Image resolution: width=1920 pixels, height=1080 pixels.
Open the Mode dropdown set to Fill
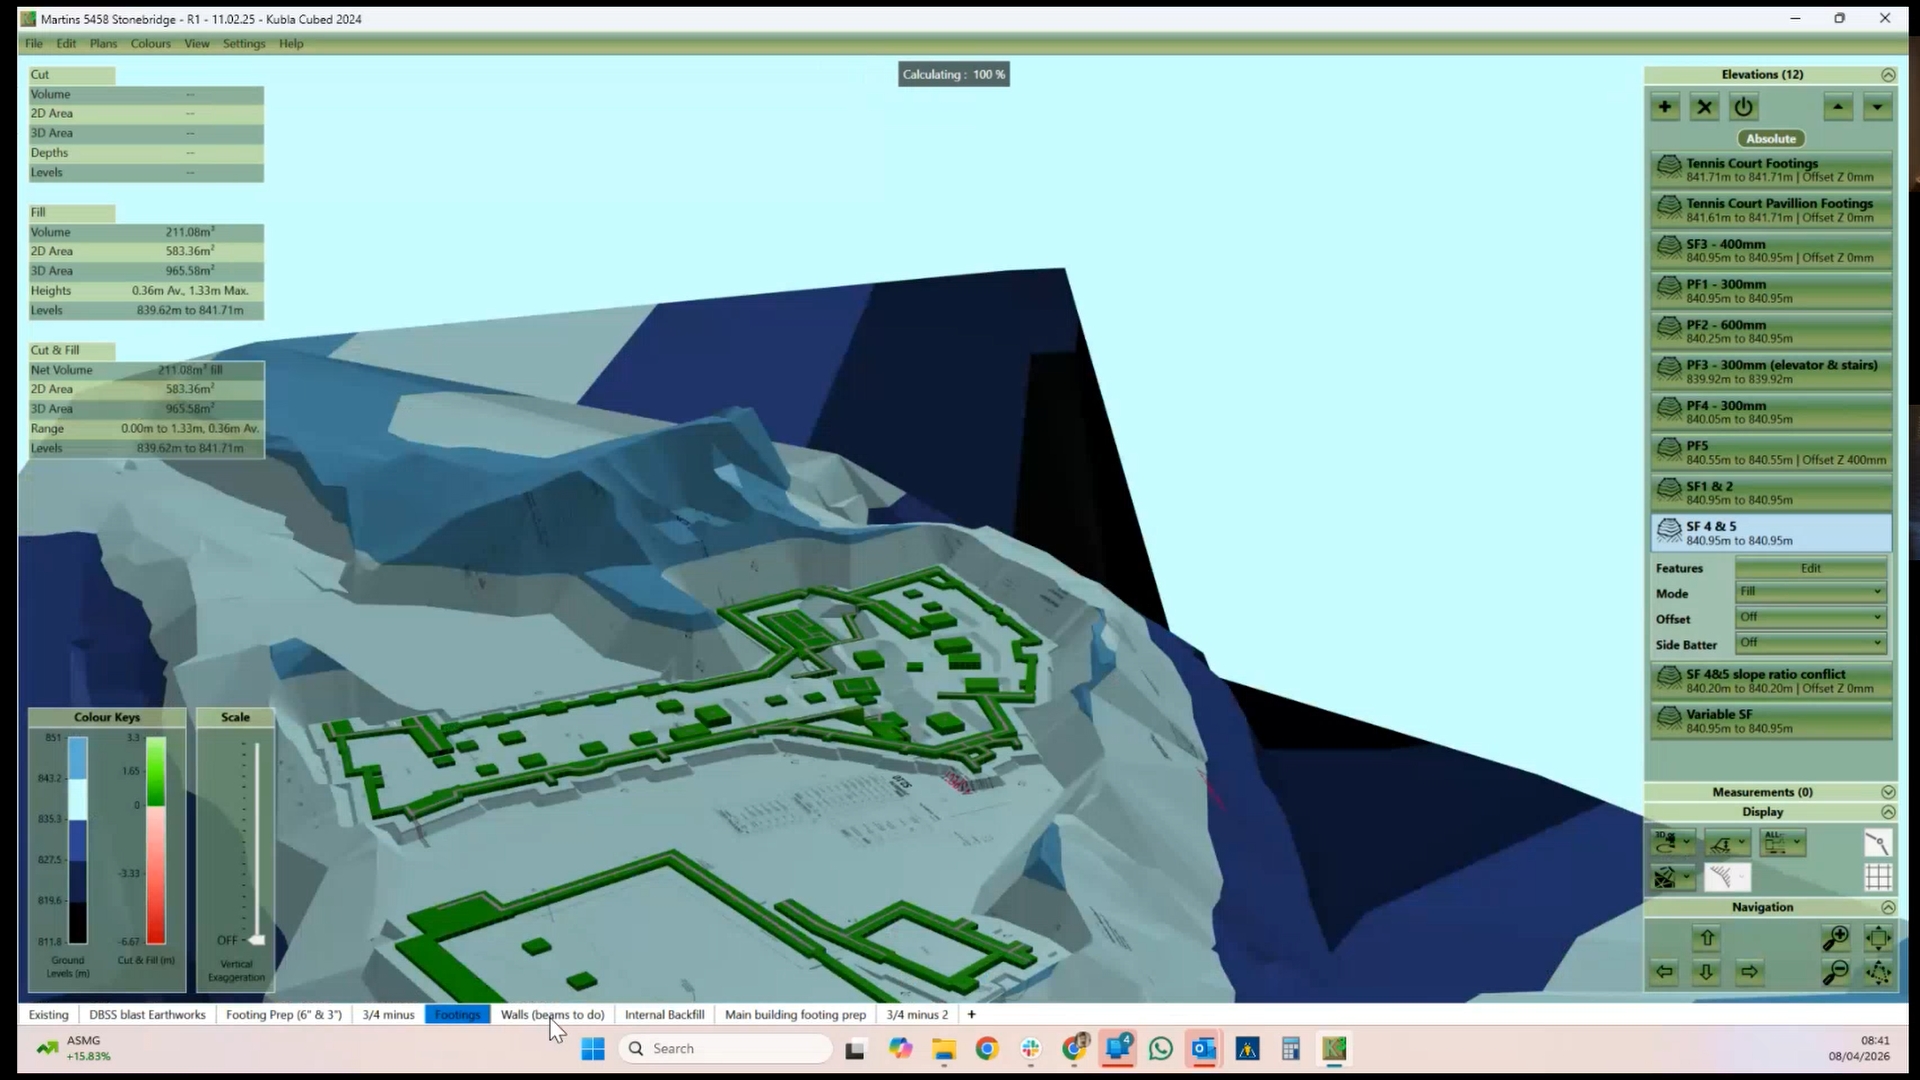[x=1810, y=592]
